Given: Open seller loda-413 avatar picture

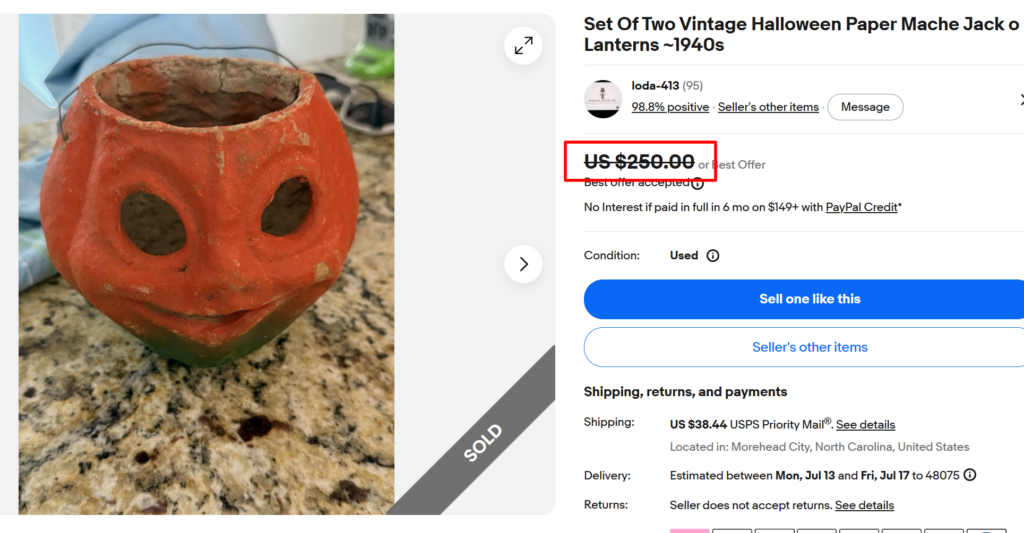Looking at the screenshot, I should click(x=603, y=99).
